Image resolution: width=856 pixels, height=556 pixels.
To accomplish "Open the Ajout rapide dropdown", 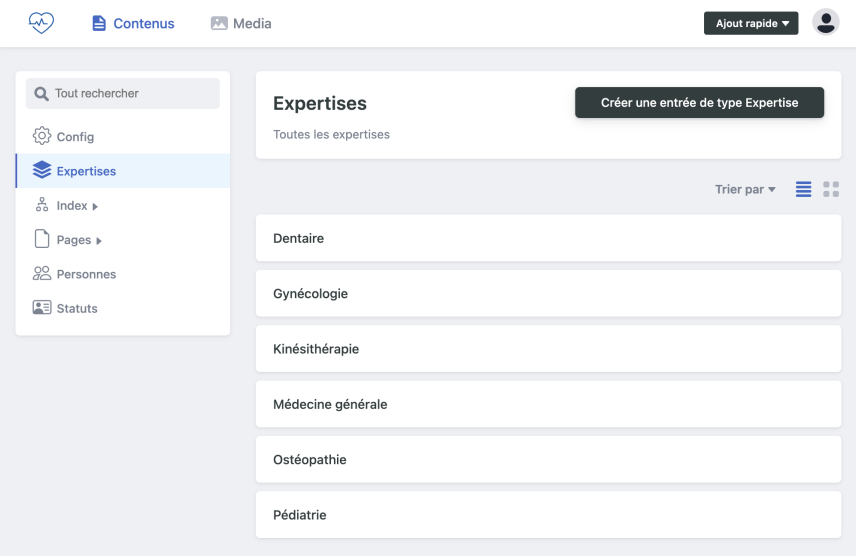I will coord(751,23).
